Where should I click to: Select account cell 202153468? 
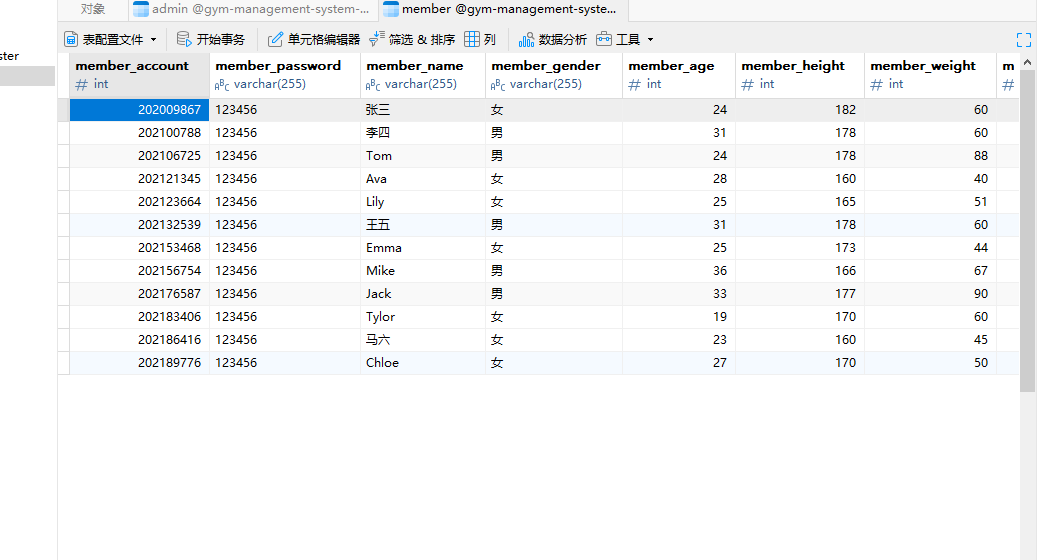pyautogui.click(x=139, y=248)
